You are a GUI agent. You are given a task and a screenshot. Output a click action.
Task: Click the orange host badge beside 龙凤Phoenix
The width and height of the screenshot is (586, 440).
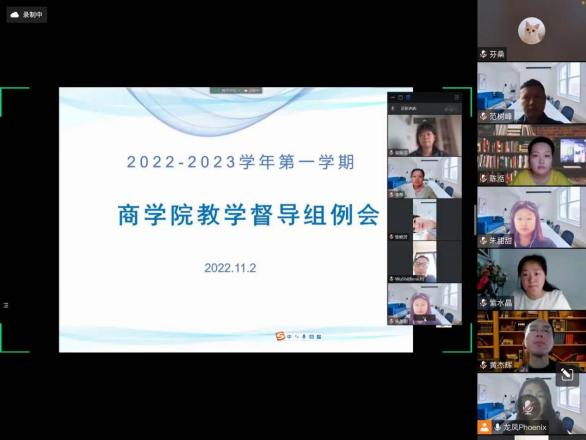point(484,427)
